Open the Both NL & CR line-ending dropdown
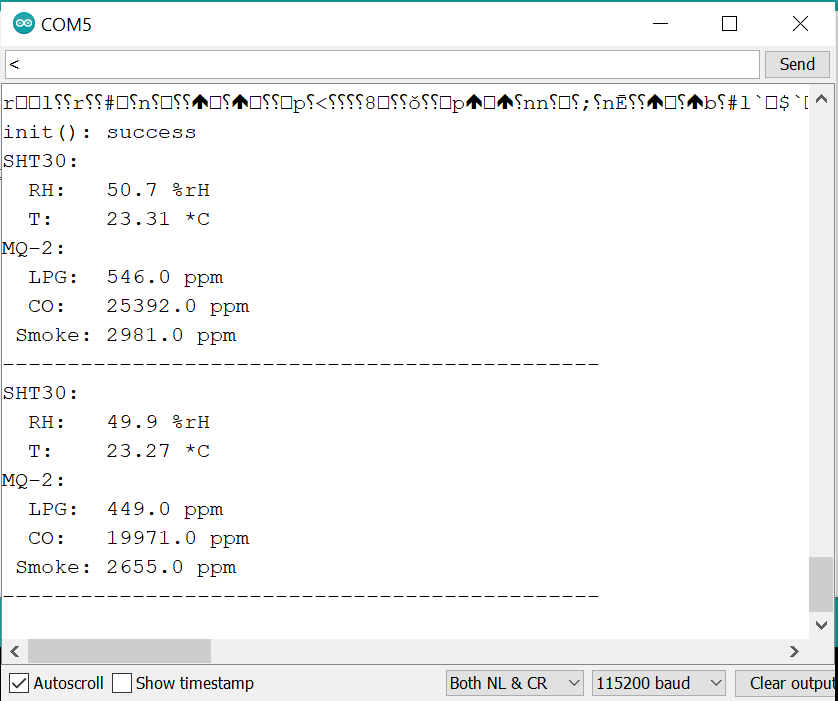 point(514,684)
